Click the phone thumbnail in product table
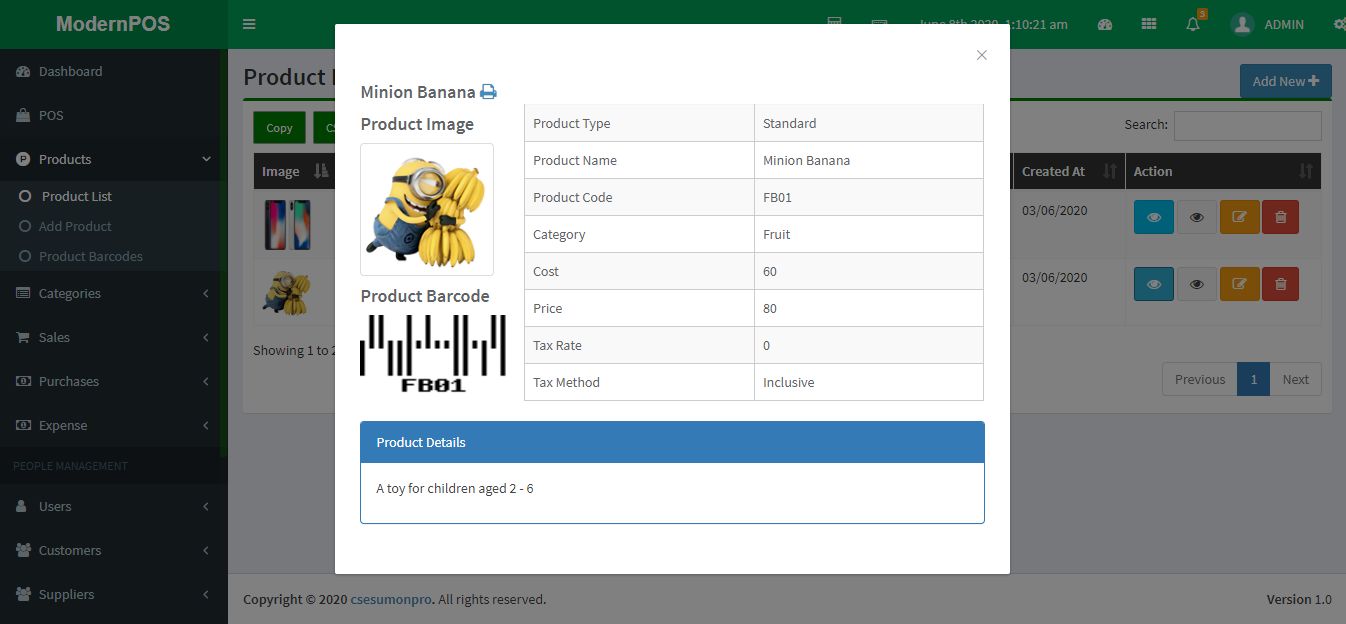The width and height of the screenshot is (1346, 624). coord(287,225)
